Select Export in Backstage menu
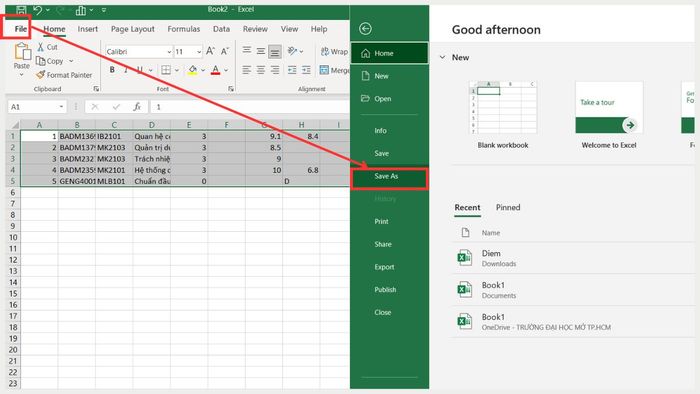Image resolution: width=700 pixels, height=394 pixels. (x=389, y=267)
